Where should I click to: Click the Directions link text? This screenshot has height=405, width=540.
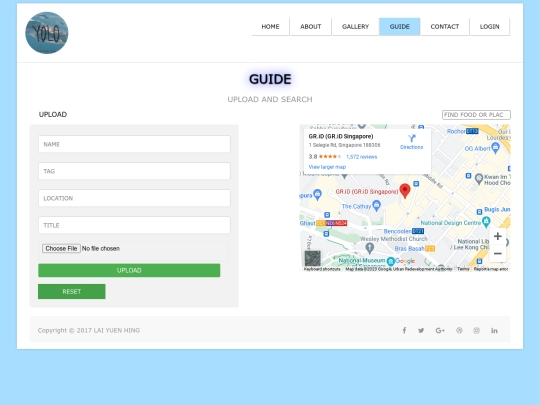412,147
